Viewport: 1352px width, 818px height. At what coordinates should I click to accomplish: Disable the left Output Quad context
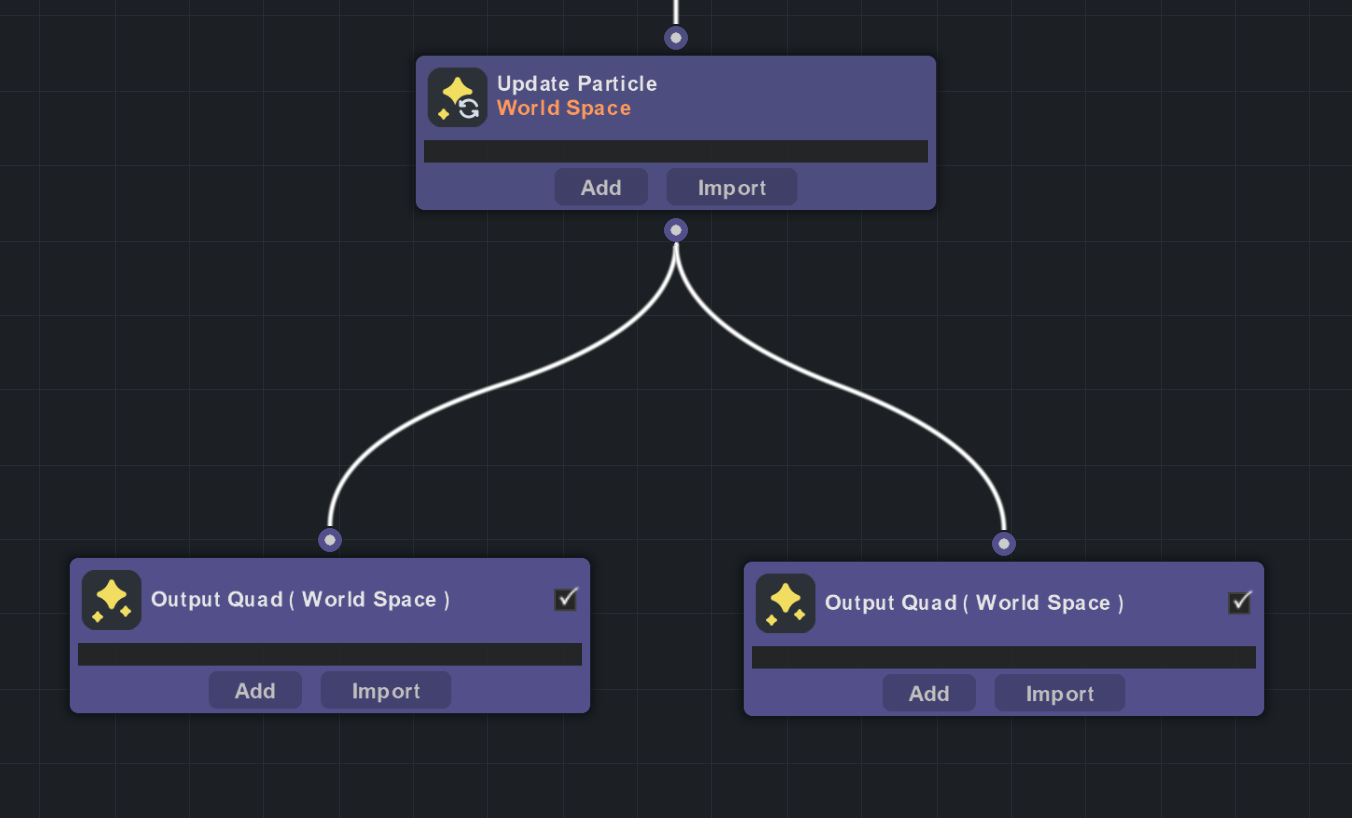coord(565,599)
